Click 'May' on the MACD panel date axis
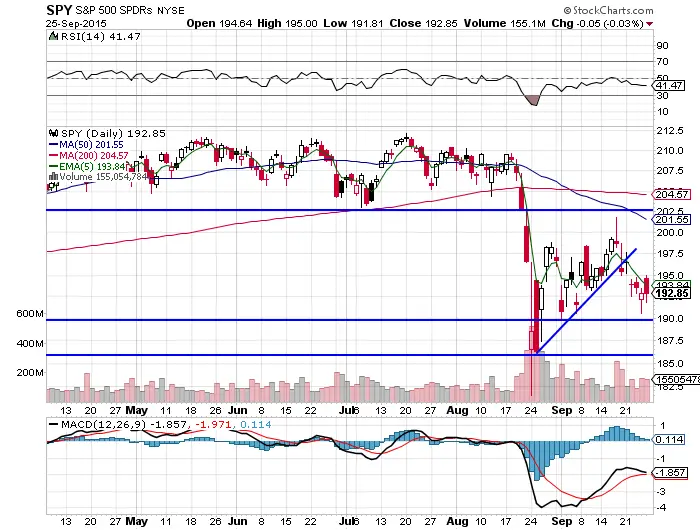Screen dimensions: 700x530 137,521
